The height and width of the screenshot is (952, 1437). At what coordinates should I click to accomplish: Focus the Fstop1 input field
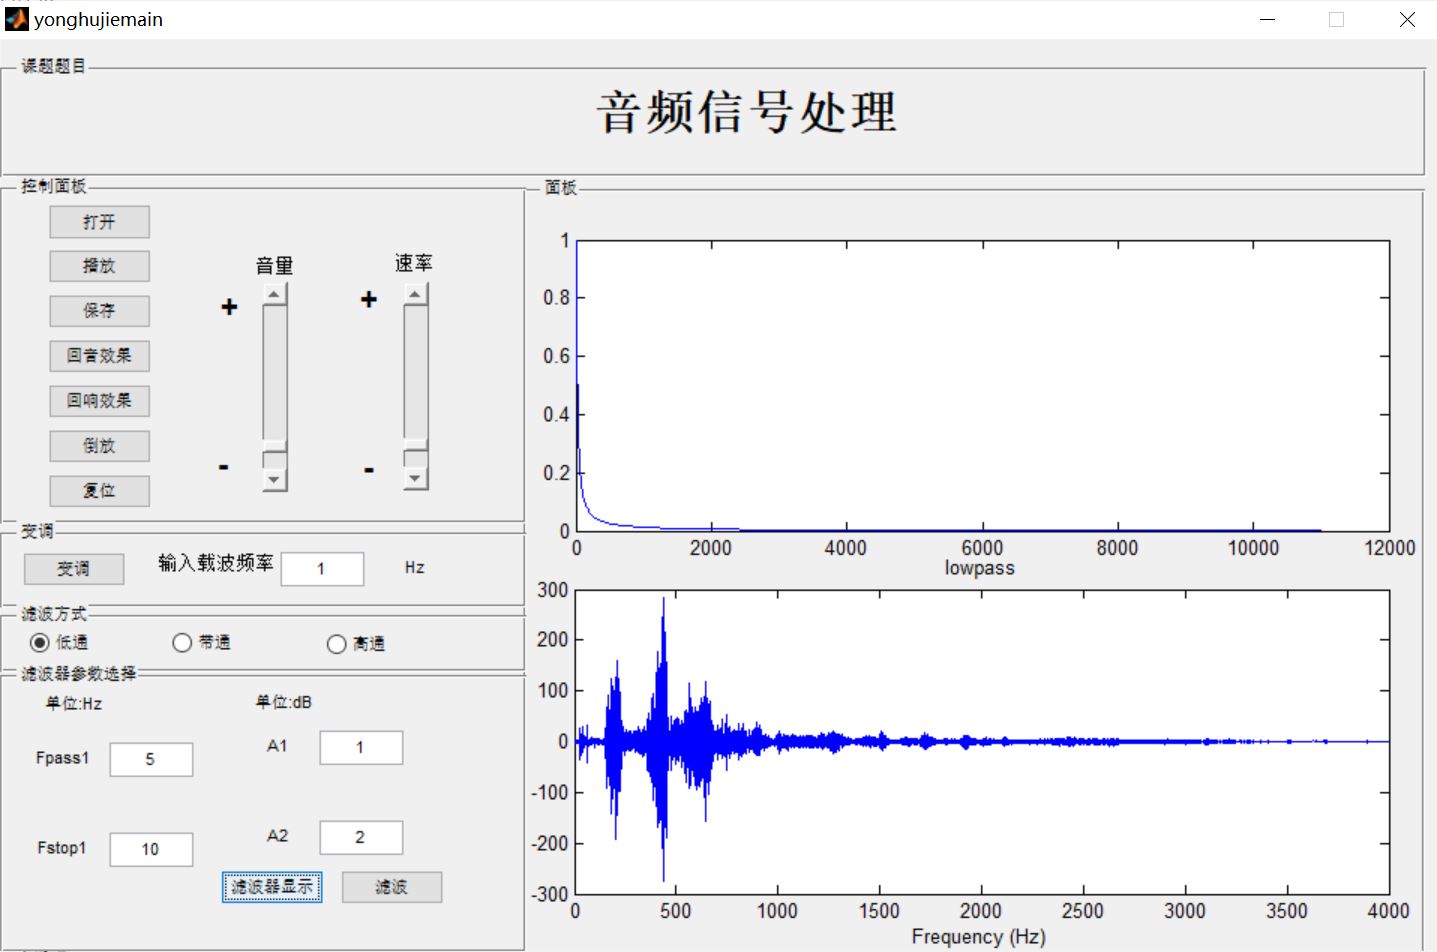[x=151, y=850]
